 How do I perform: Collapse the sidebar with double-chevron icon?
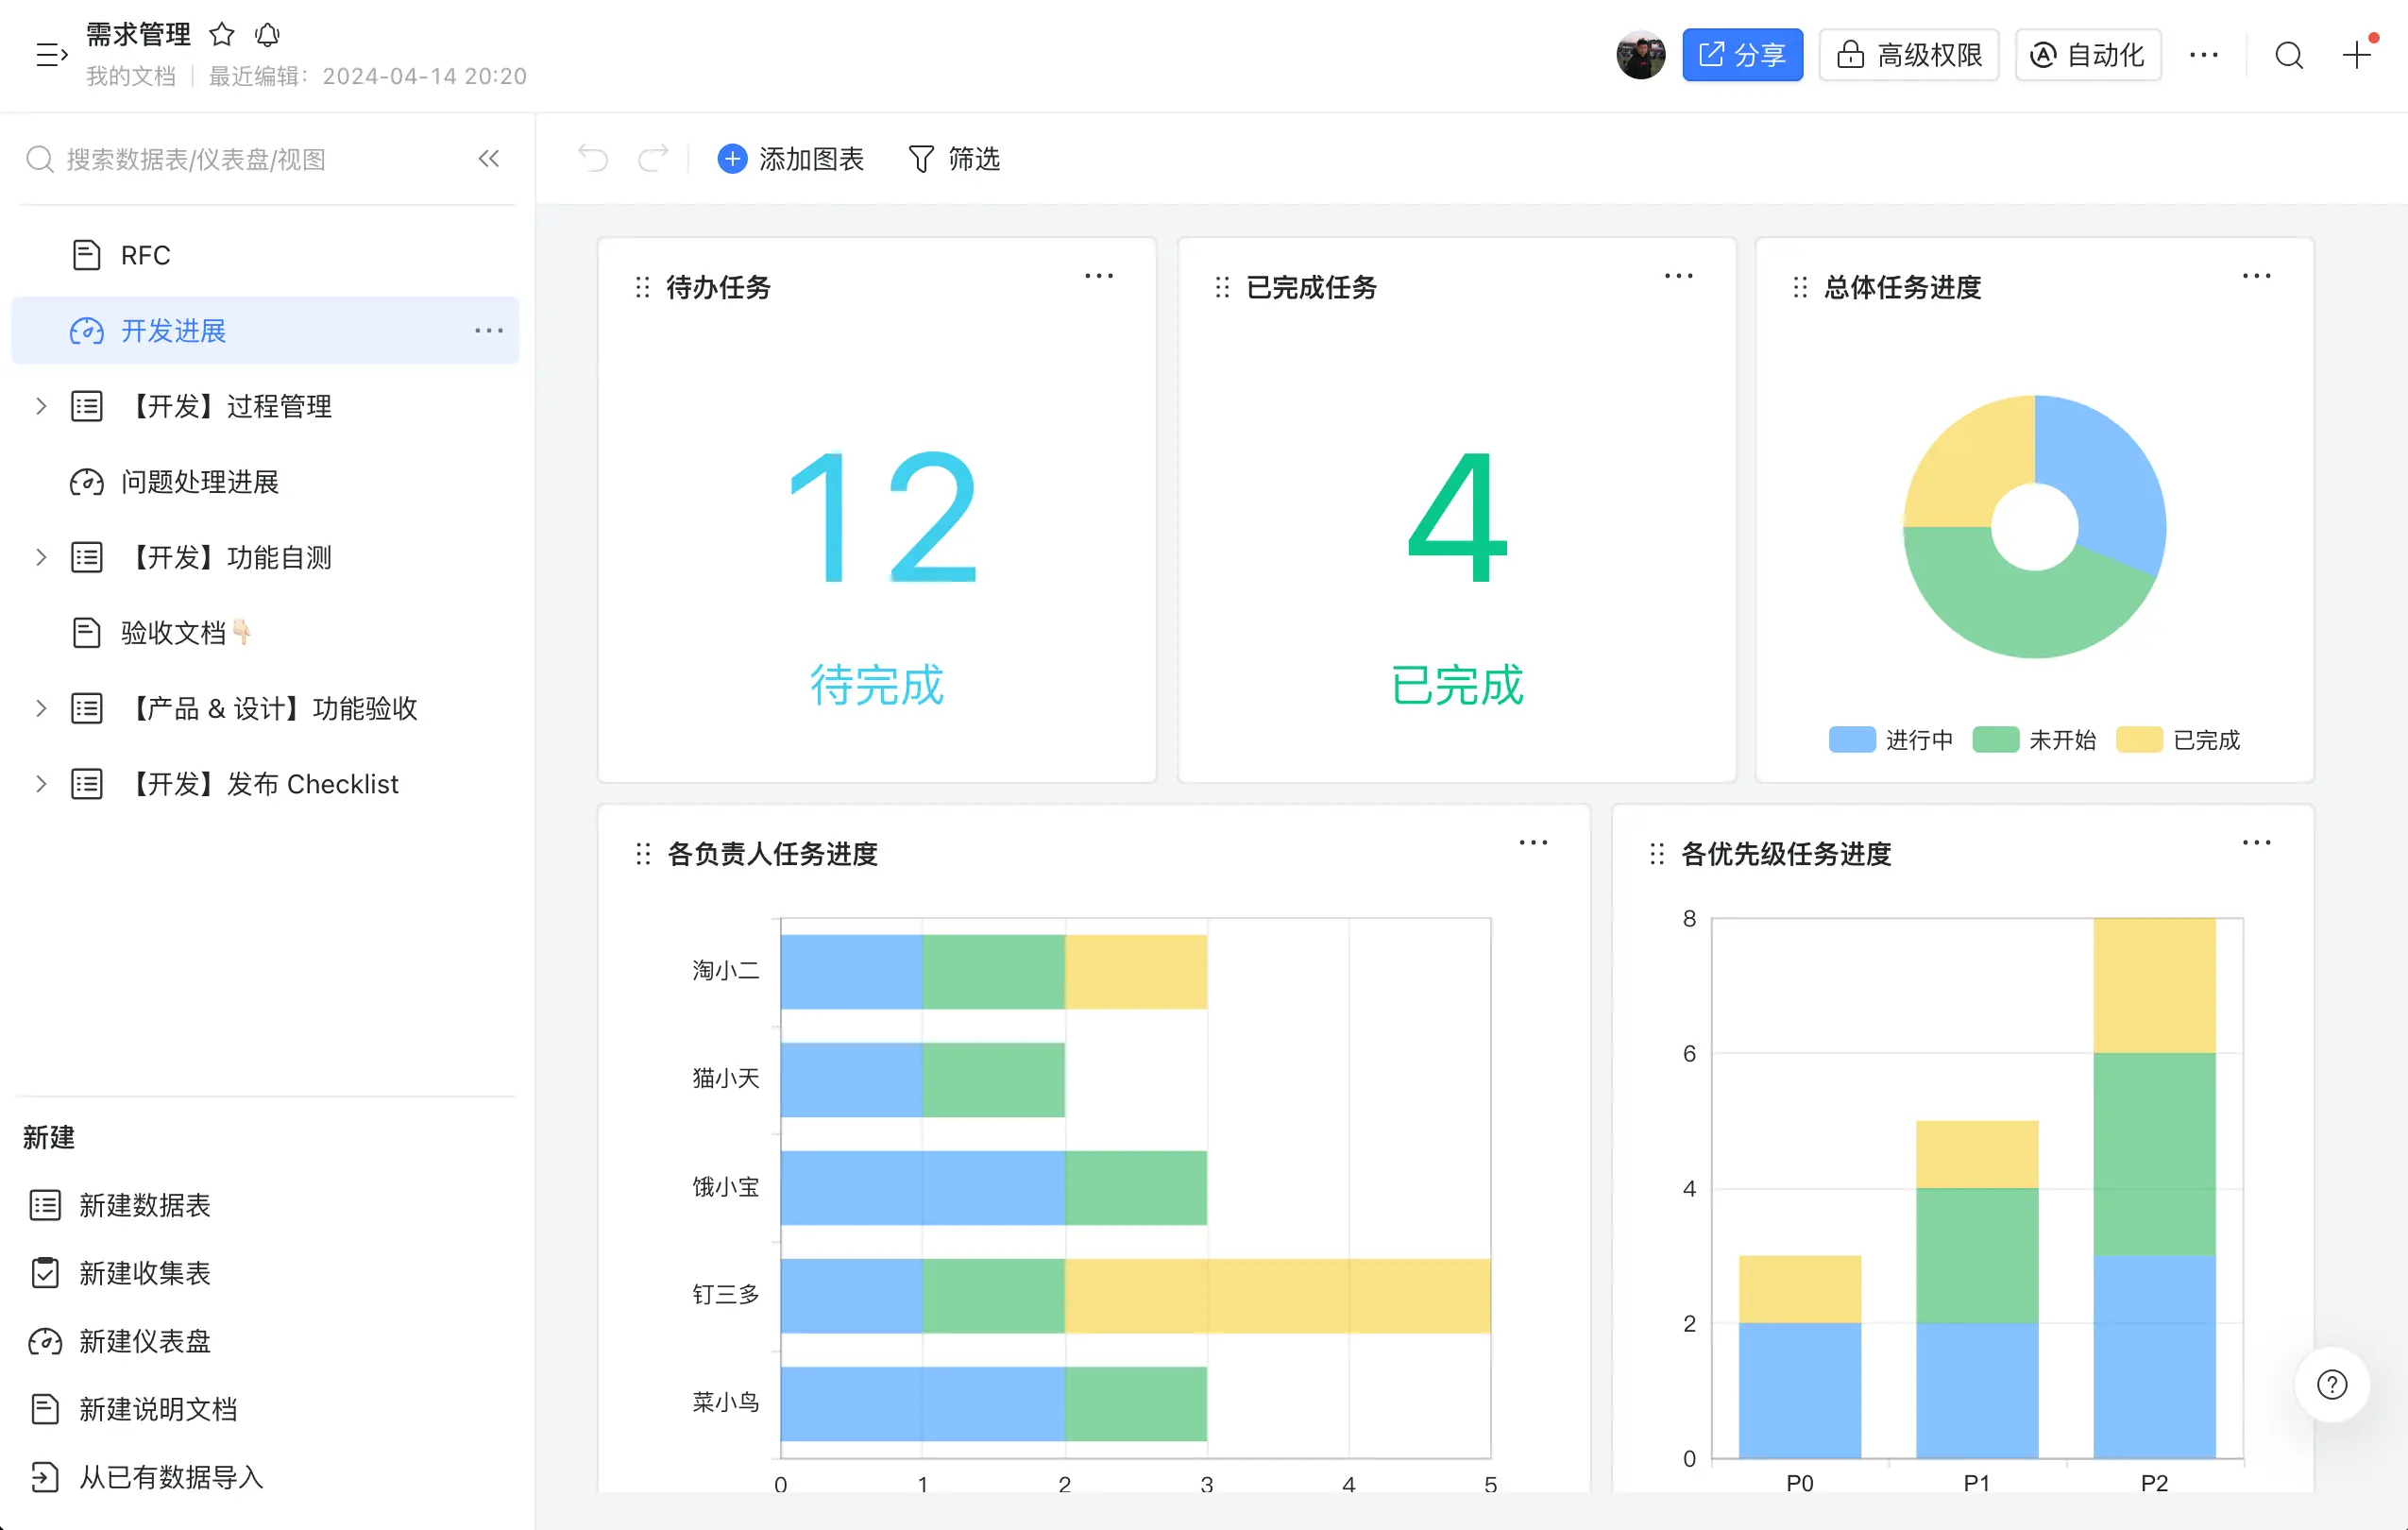click(488, 159)
